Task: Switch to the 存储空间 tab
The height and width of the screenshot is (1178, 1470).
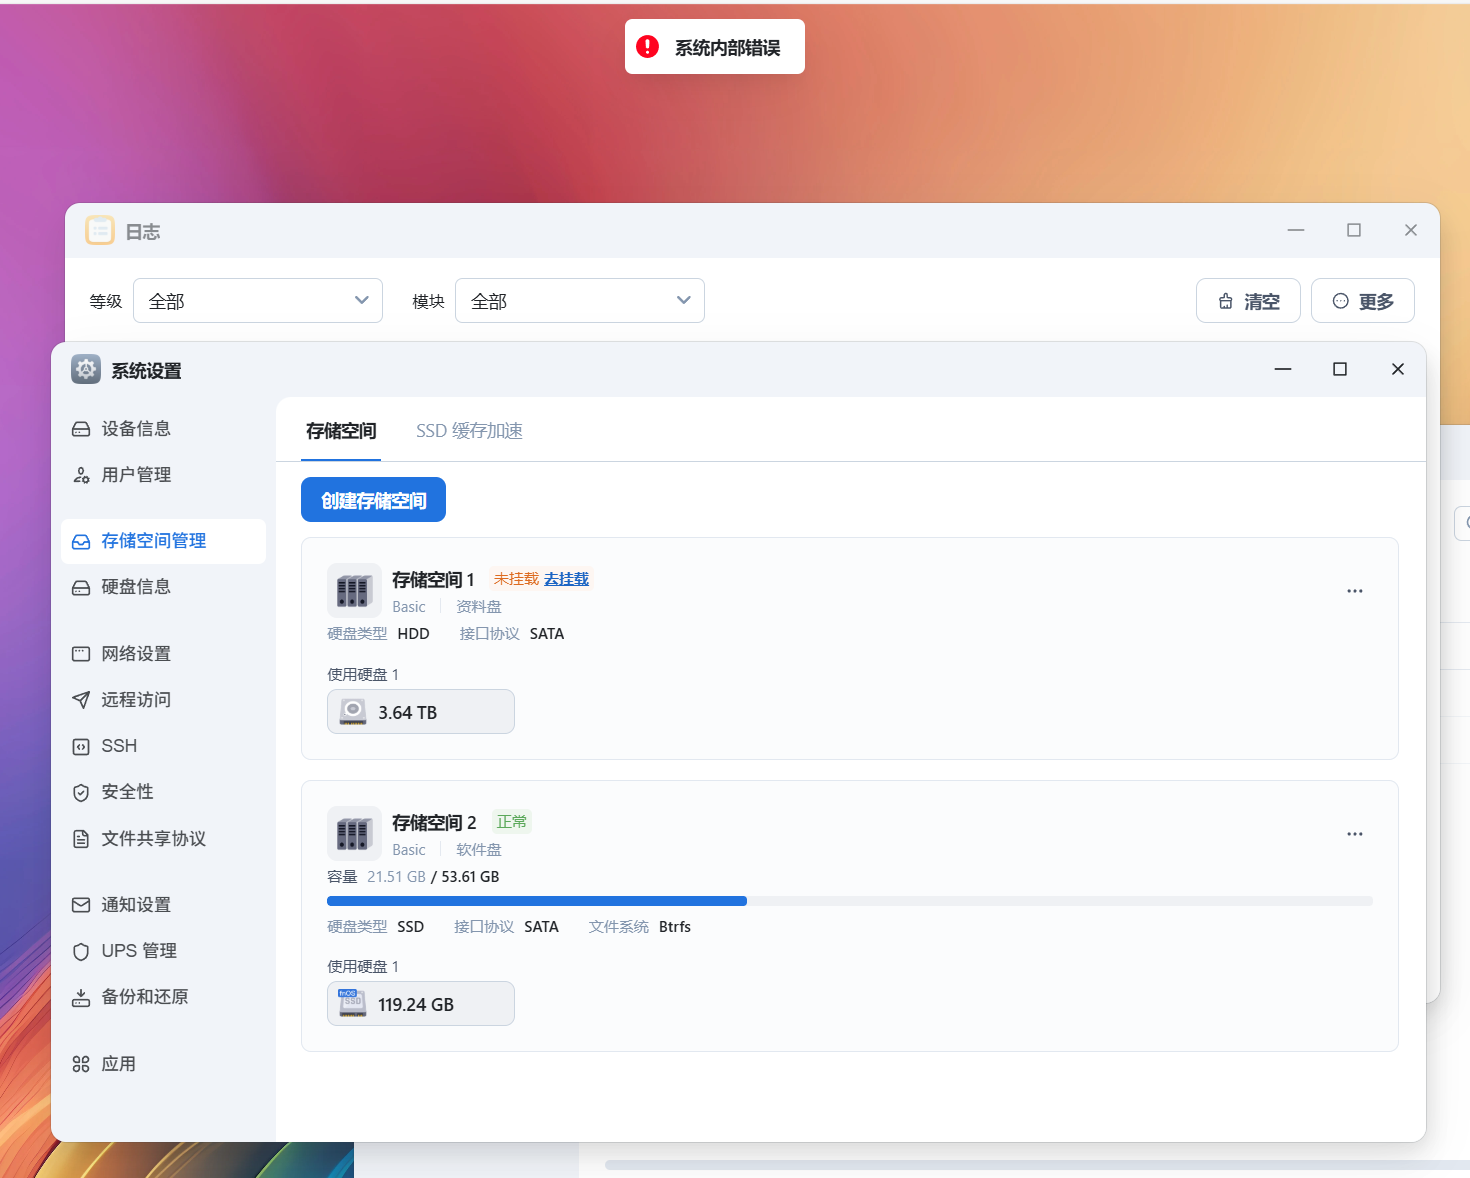Action: coord(341,431)
